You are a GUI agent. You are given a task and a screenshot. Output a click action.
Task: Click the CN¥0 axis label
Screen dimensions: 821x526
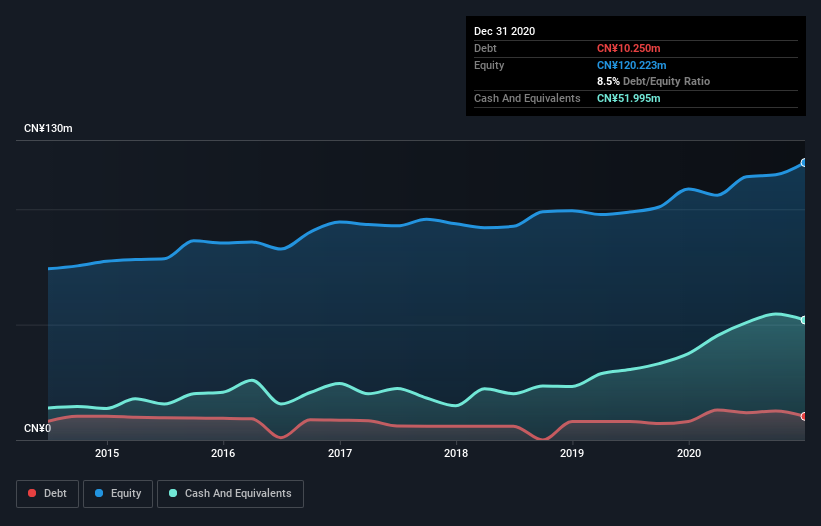click(38, 428)
